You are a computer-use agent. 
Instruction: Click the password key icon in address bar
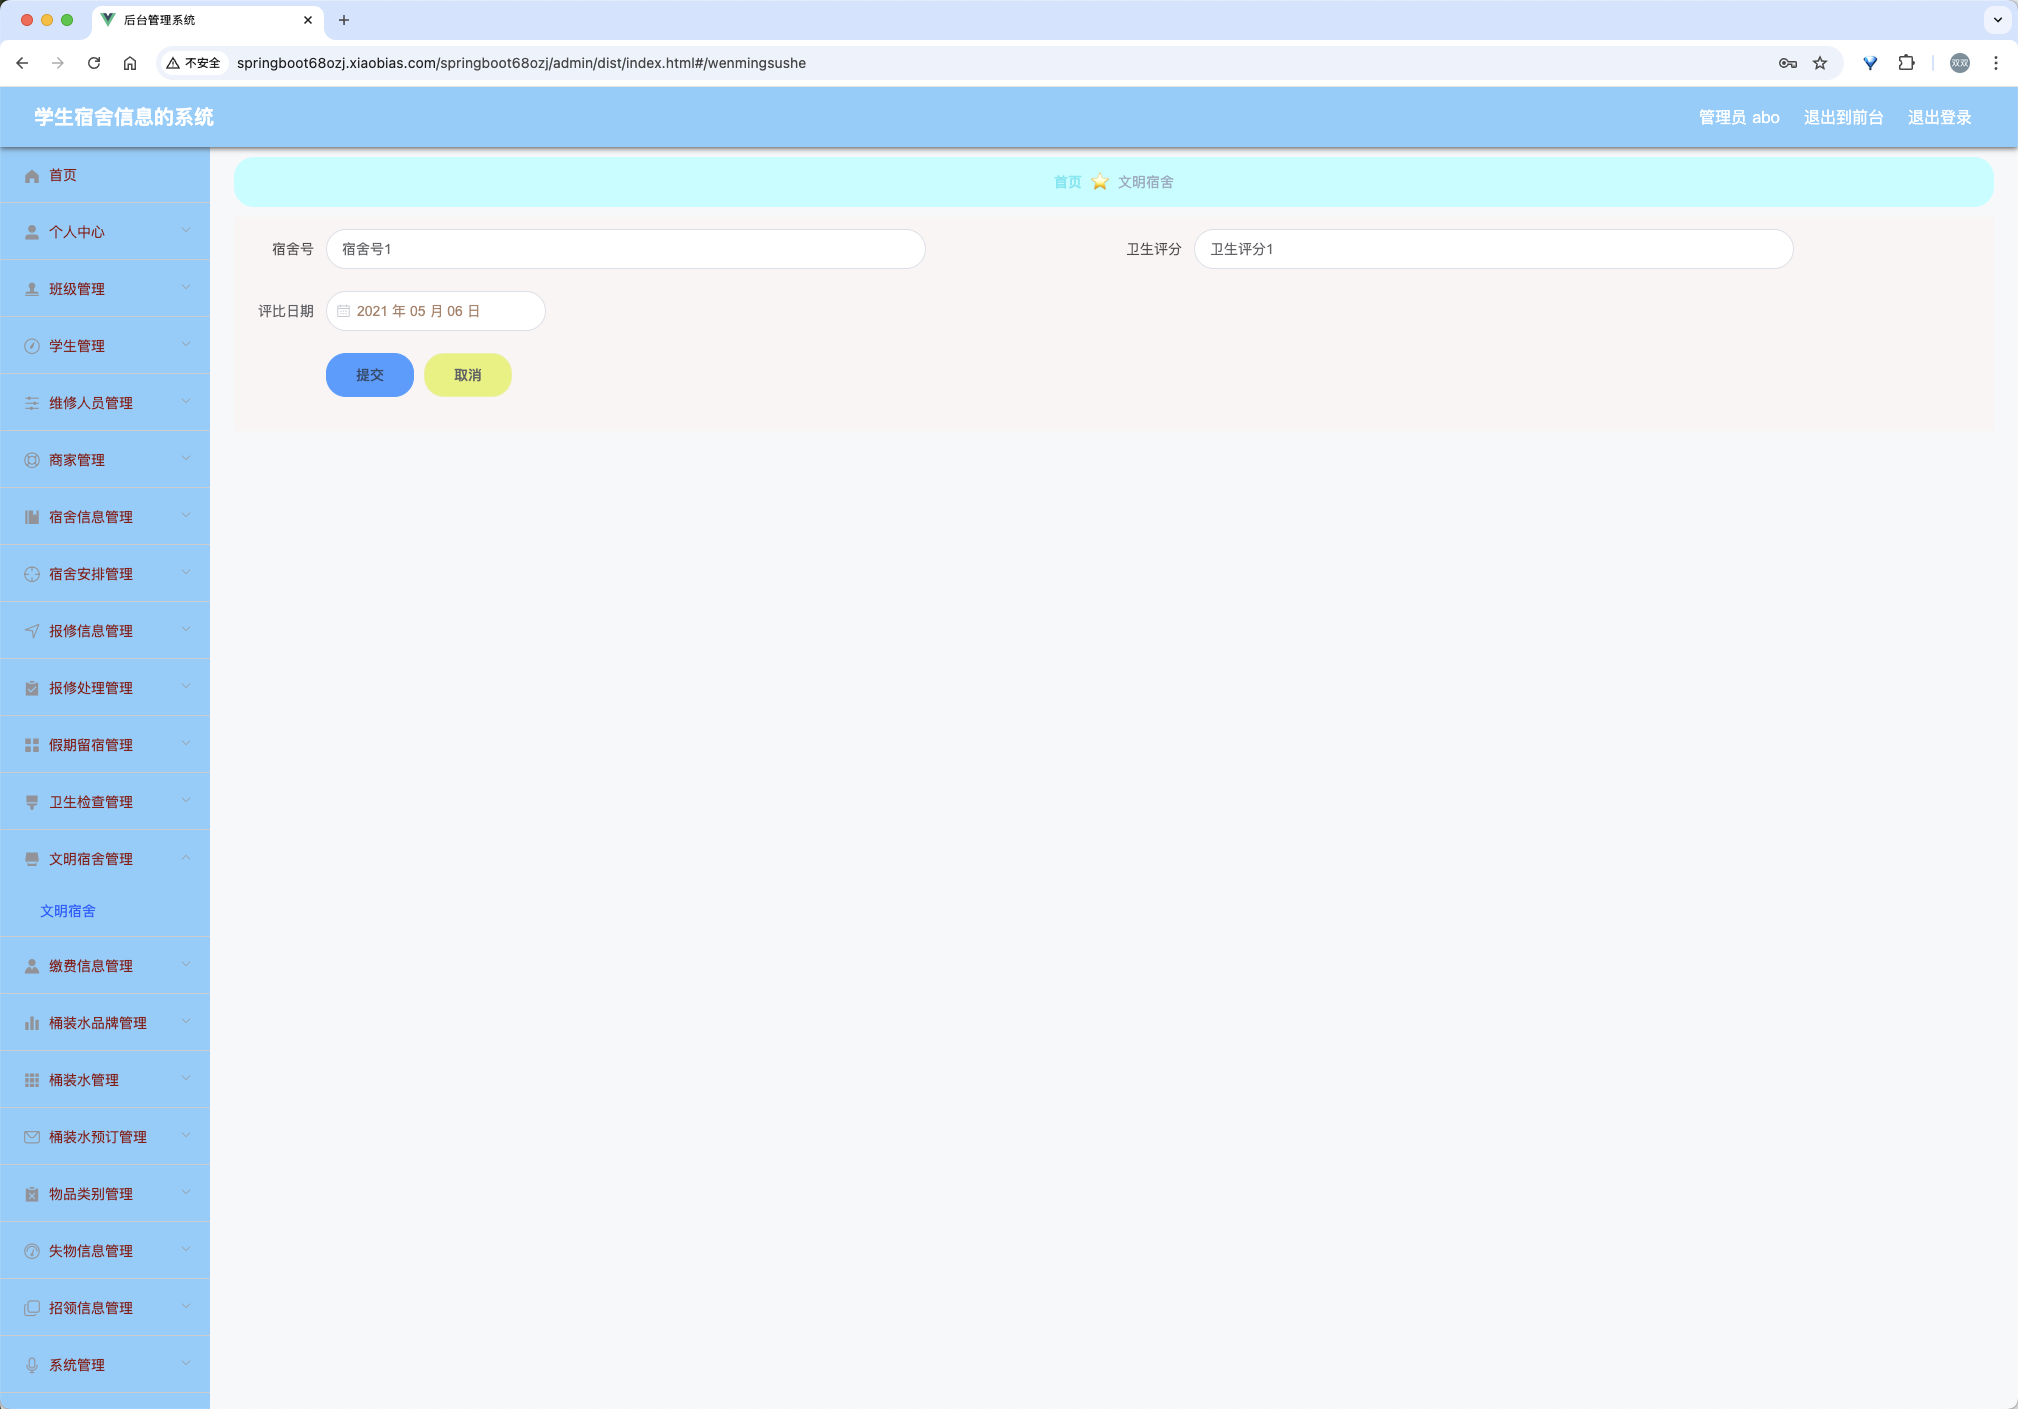(1788, 63)
